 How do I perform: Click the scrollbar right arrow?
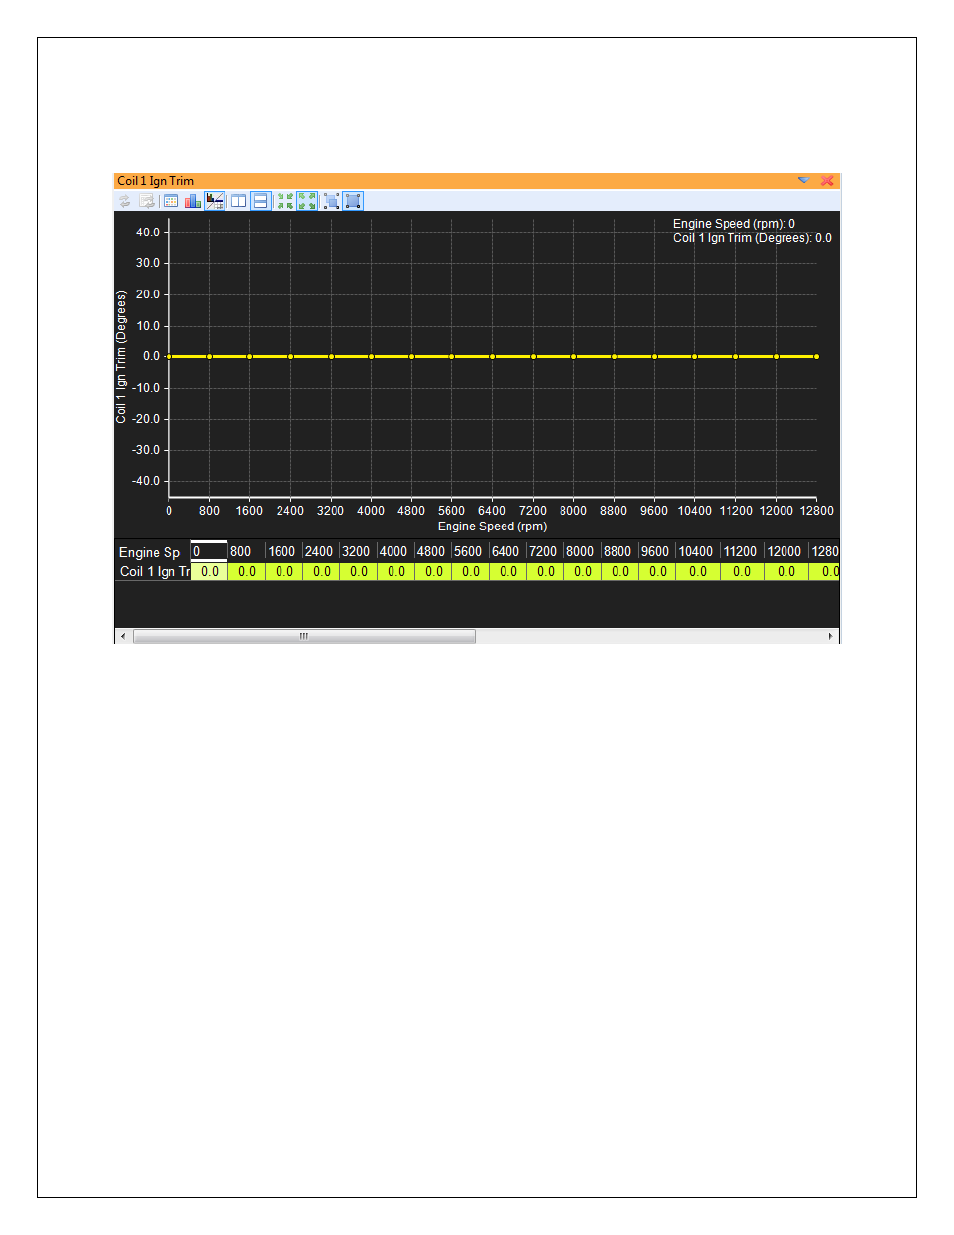coord(830,636)
